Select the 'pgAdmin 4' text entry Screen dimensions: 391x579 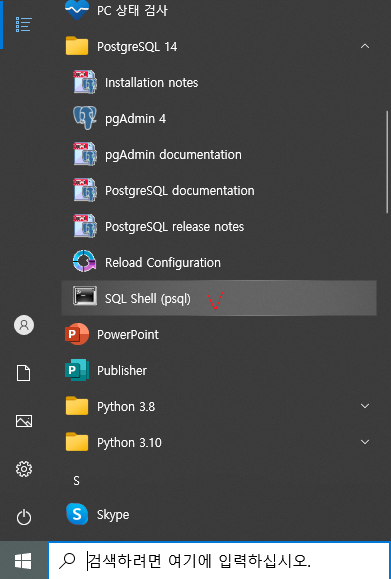[x=136, y=119]
